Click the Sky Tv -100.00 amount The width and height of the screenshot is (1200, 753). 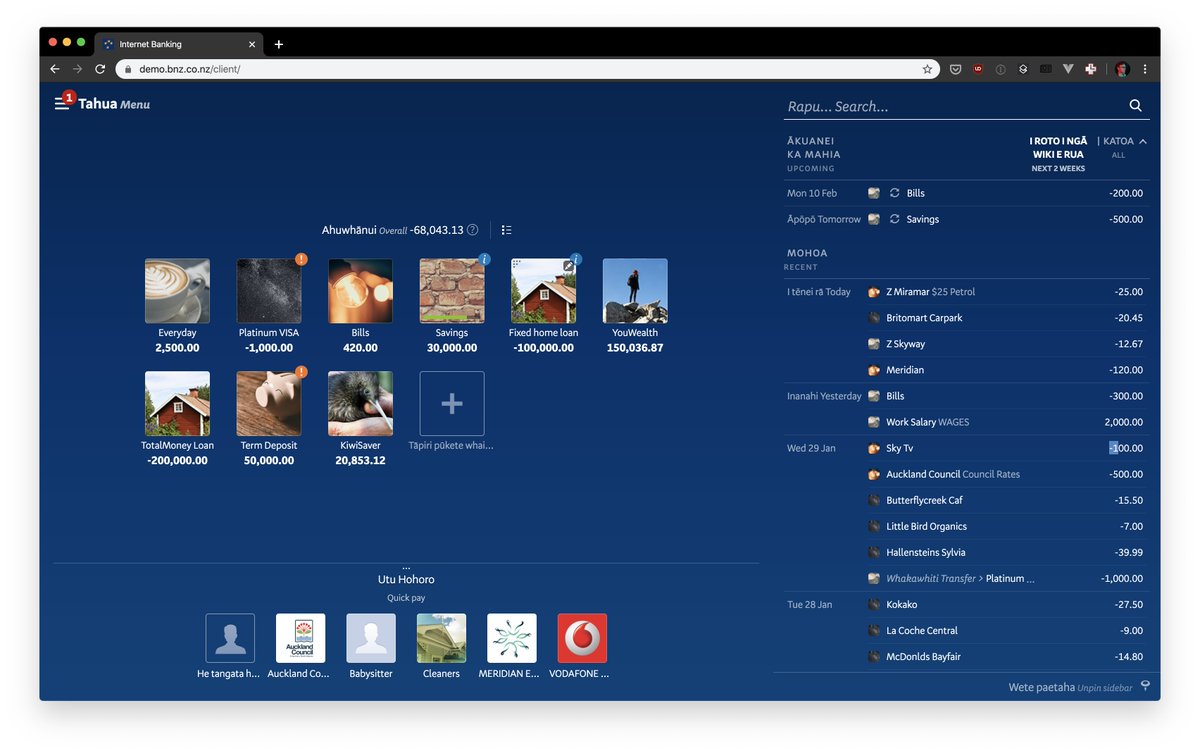[x=1126, y=448]
